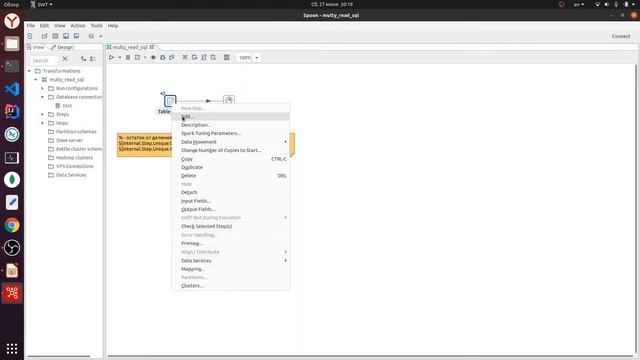Click the Save As toolbar icon
The height and width of the screenshot is (360, 640).
point(76,36)
